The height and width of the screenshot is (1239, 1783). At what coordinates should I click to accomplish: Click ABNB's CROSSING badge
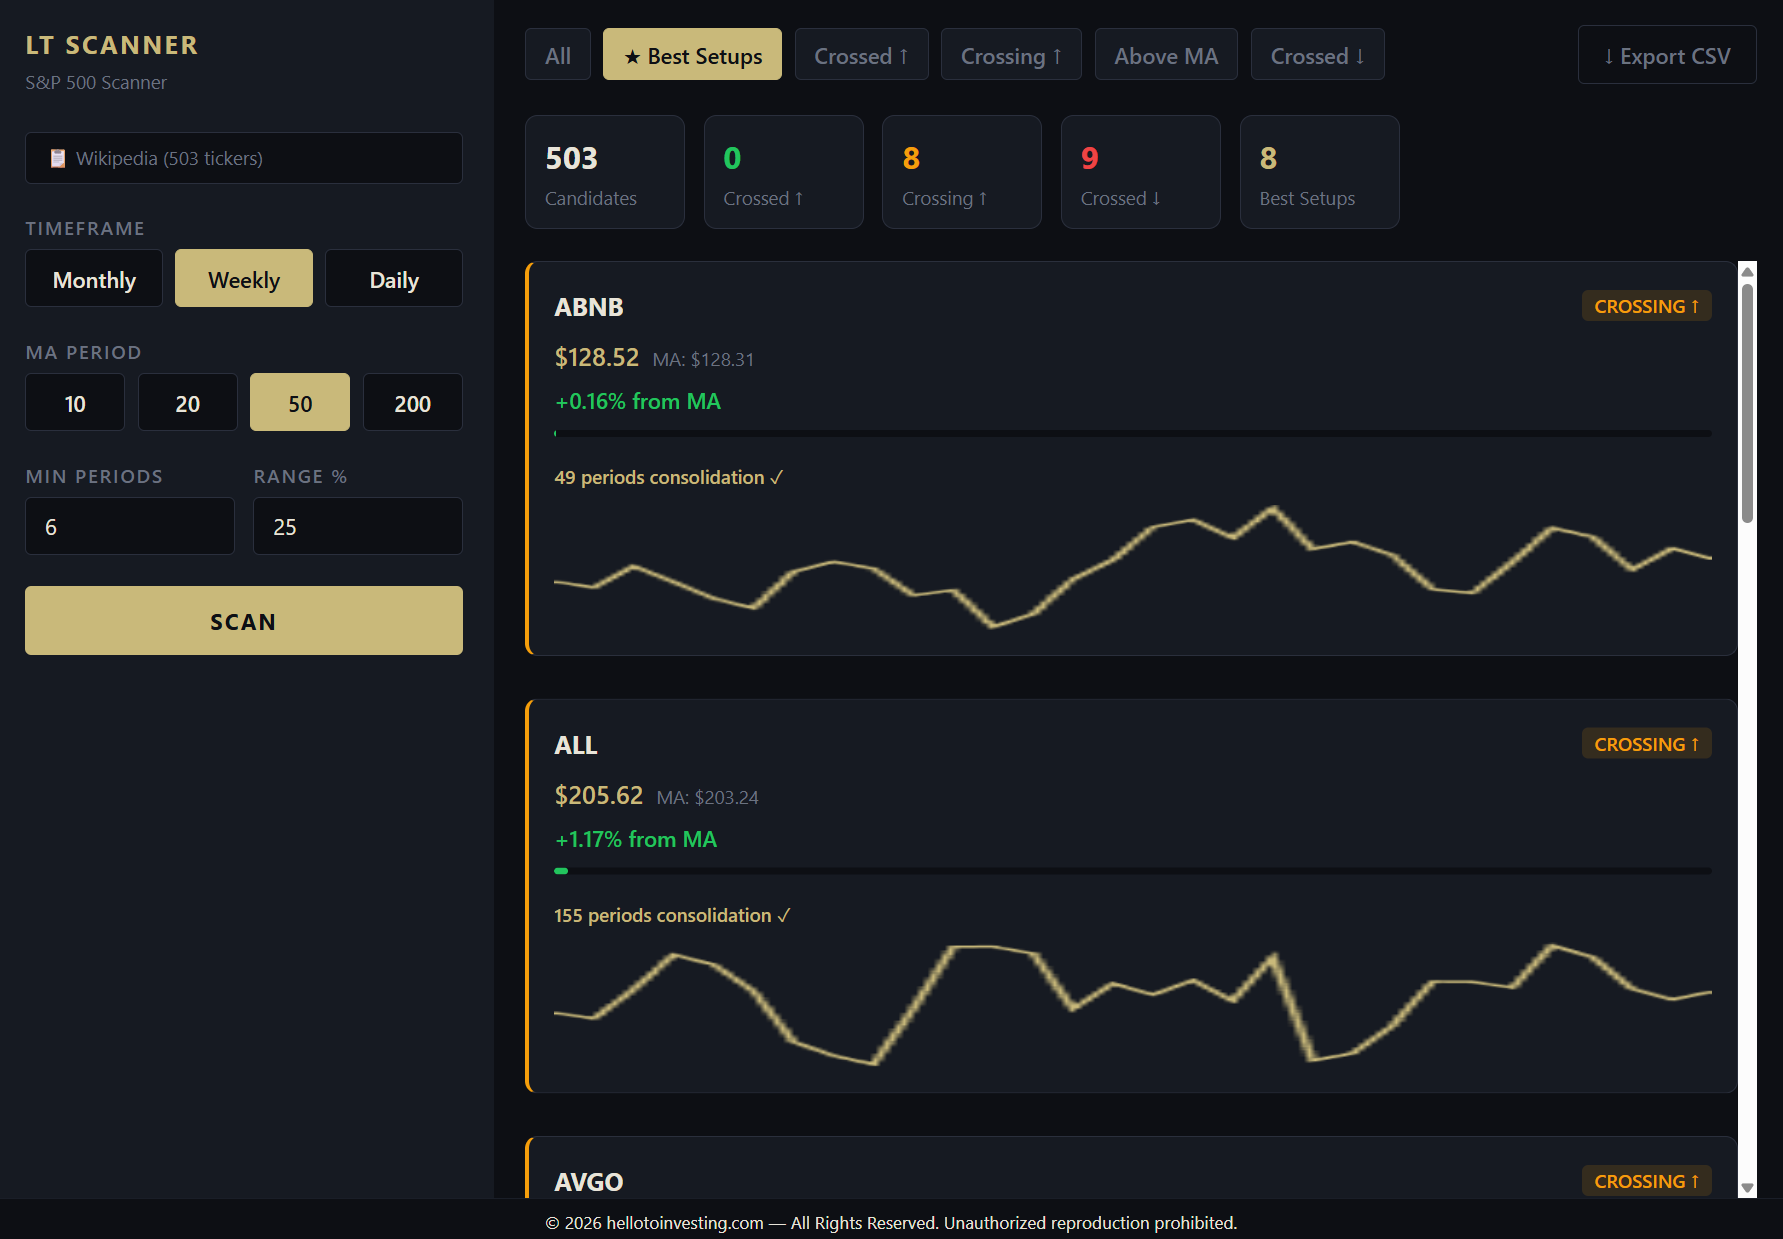pyautogui.click(x=1646, y=306)
